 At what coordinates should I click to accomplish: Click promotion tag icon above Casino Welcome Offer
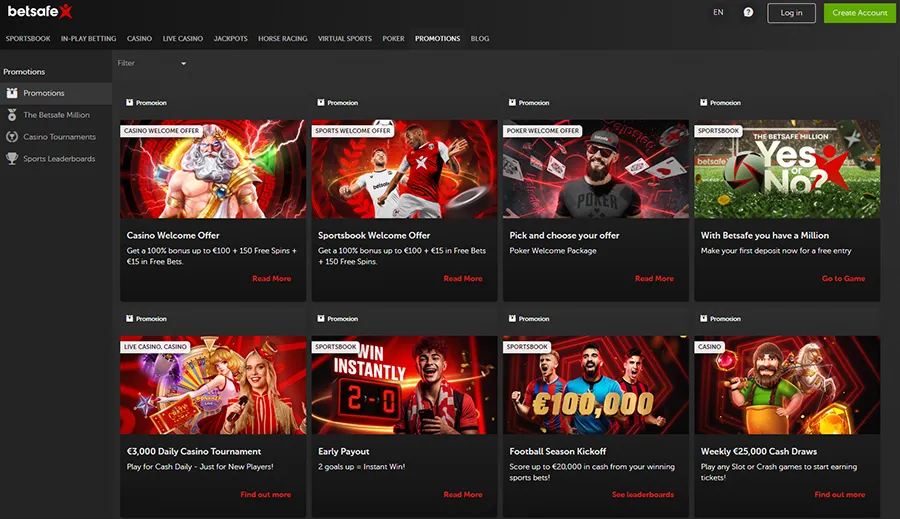point(130,103)
